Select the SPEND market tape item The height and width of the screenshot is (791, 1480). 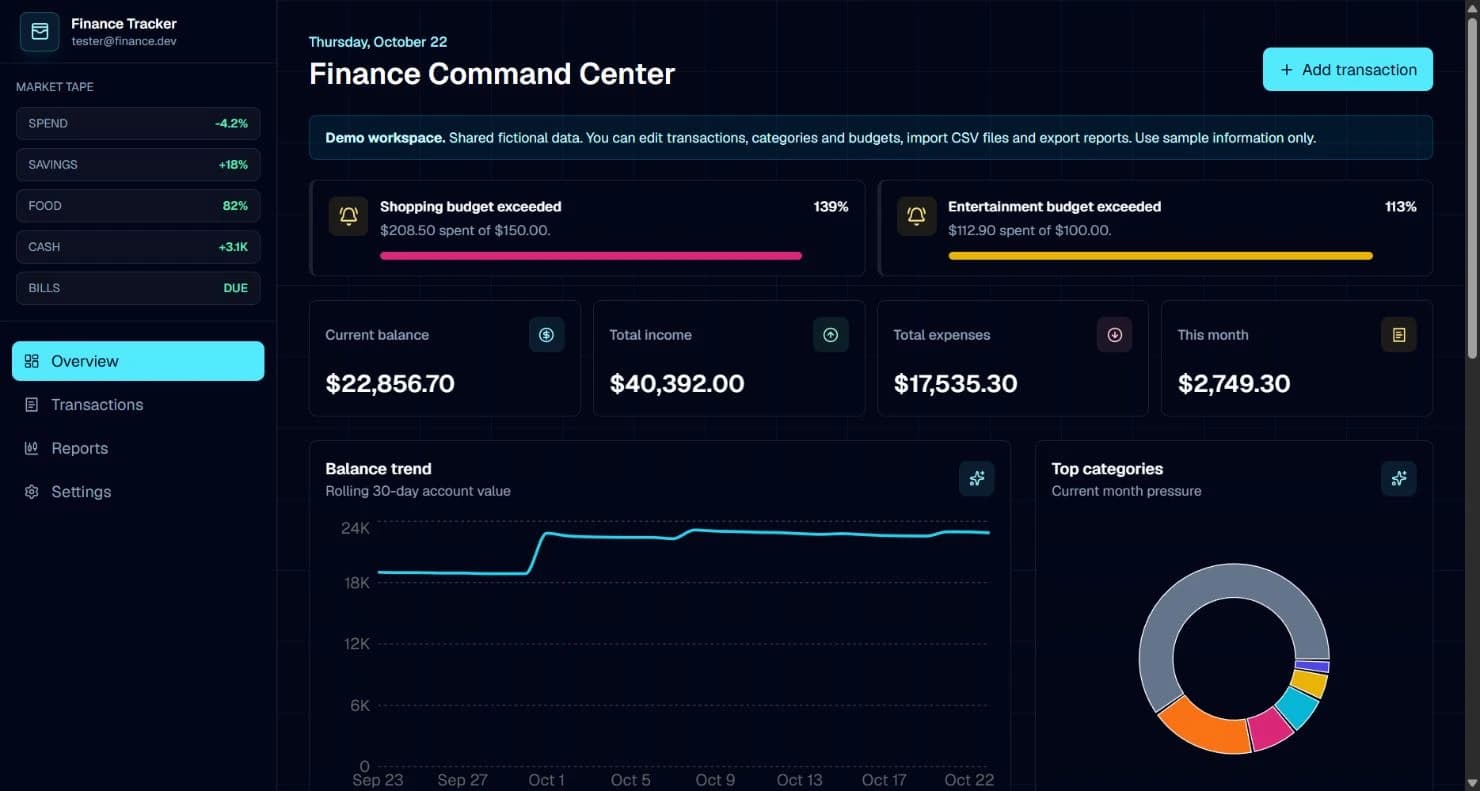tap(138, 123)
